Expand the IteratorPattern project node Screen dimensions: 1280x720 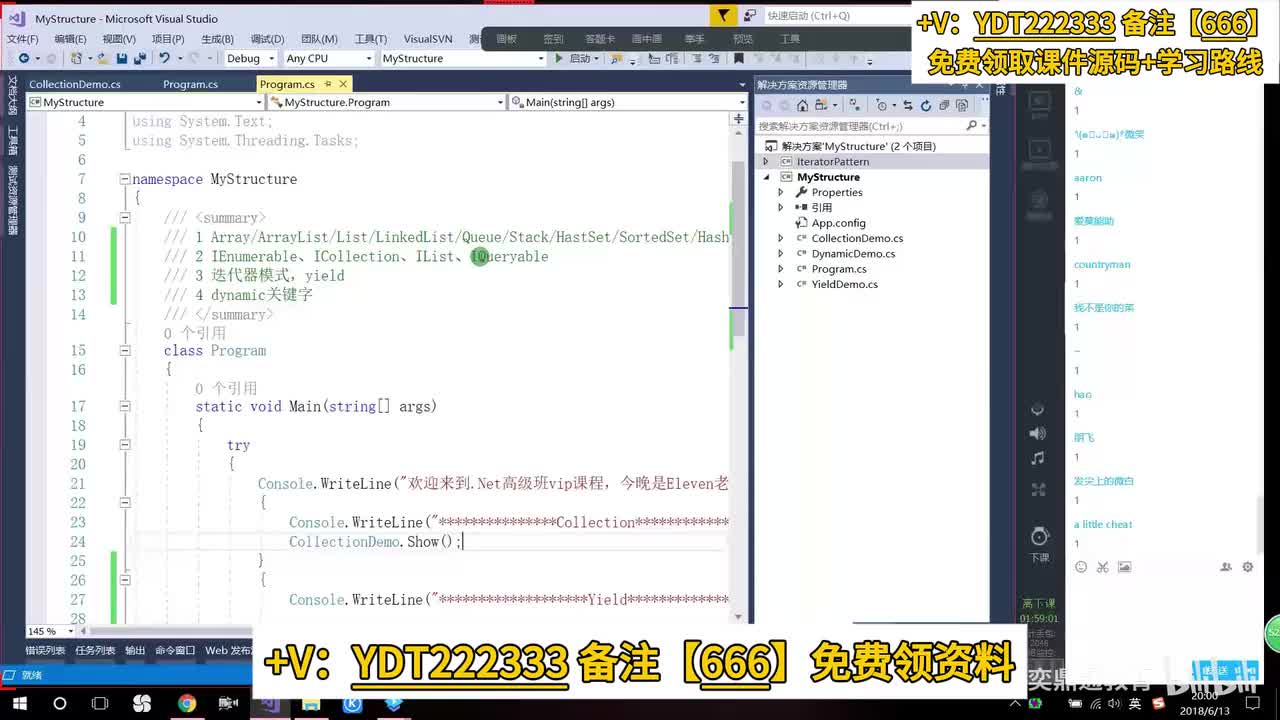click(x=766, y=161)
